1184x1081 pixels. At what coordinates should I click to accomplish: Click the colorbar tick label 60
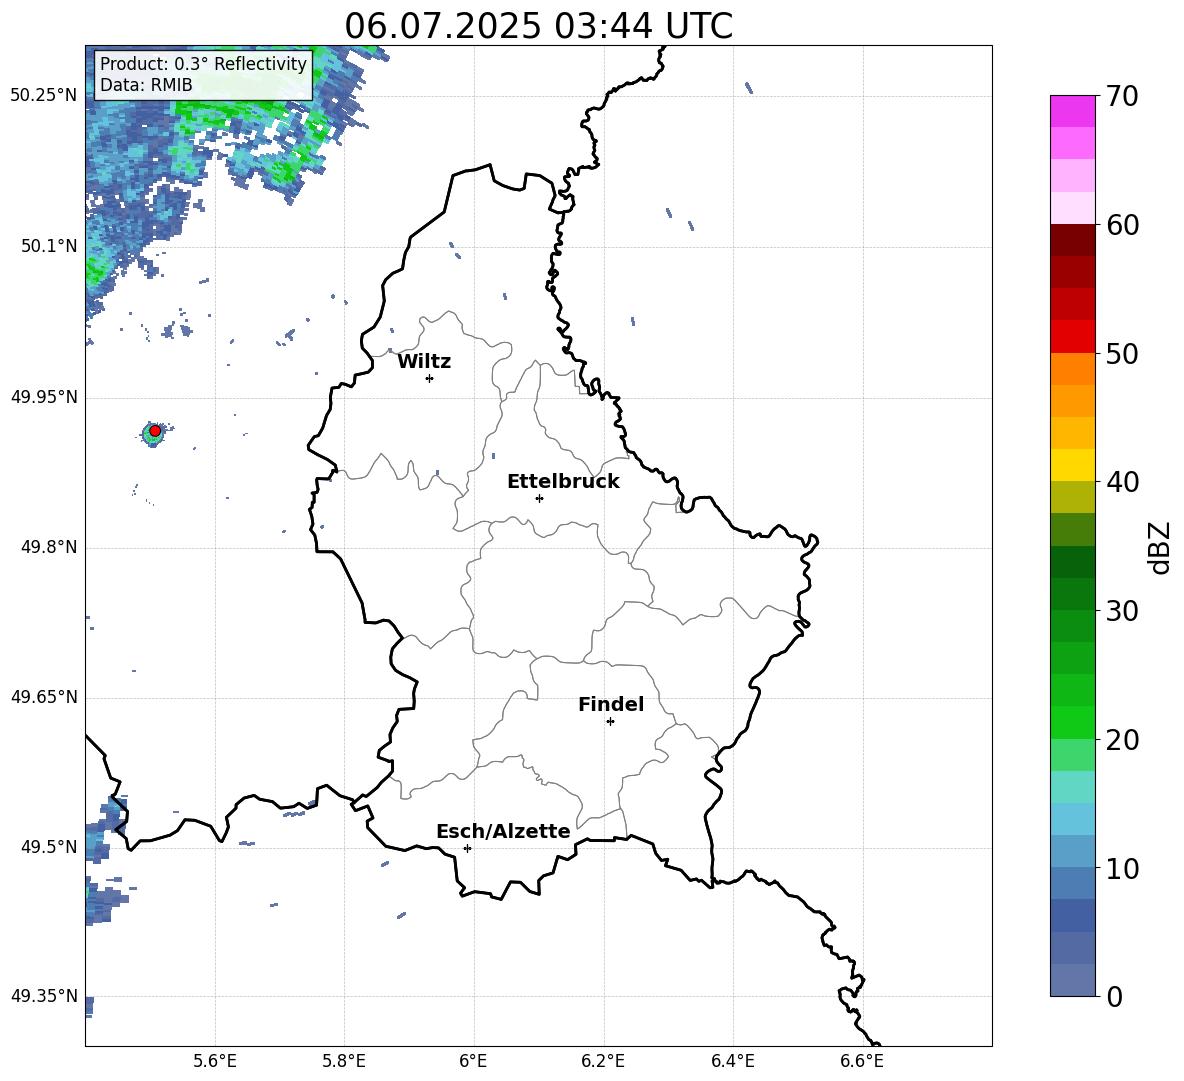1122,225
